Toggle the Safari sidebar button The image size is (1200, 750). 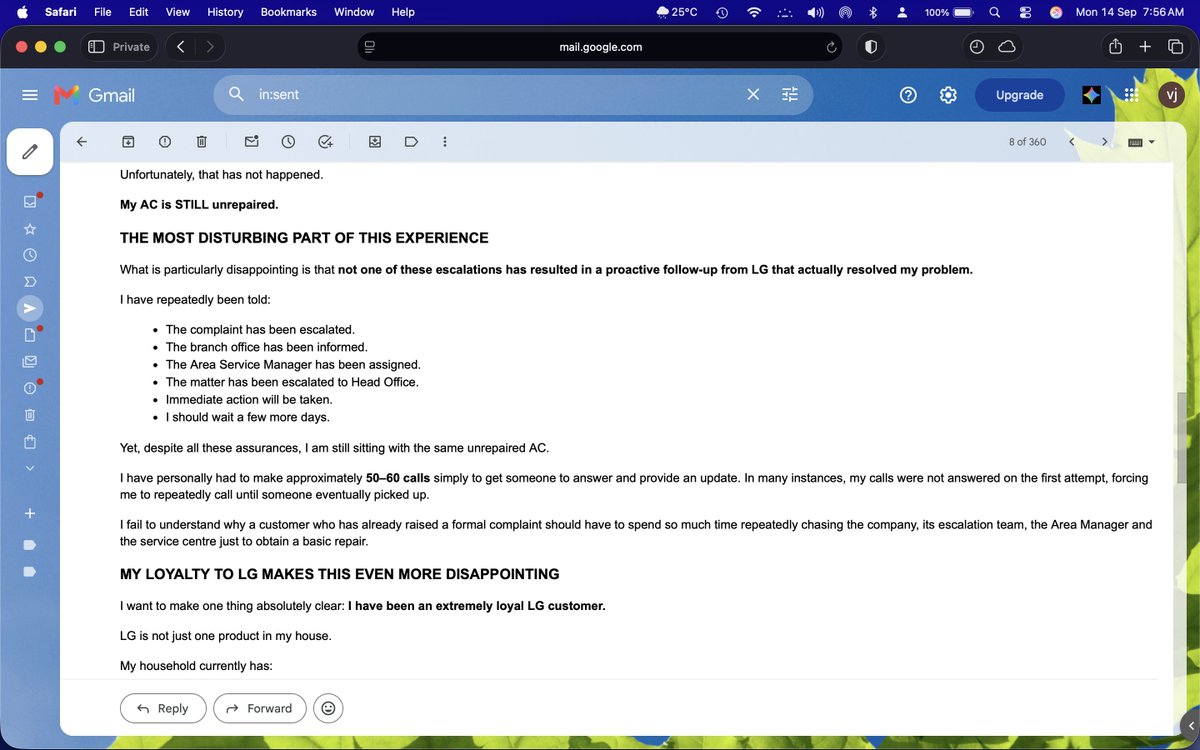pyautogui.click(x=97, y=46)
